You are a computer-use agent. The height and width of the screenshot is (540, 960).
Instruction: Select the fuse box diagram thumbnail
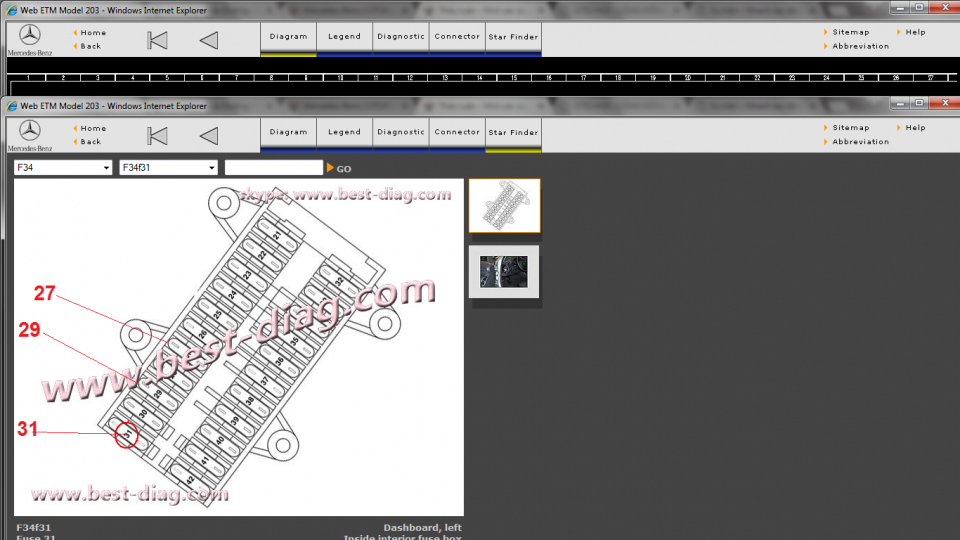504,206
